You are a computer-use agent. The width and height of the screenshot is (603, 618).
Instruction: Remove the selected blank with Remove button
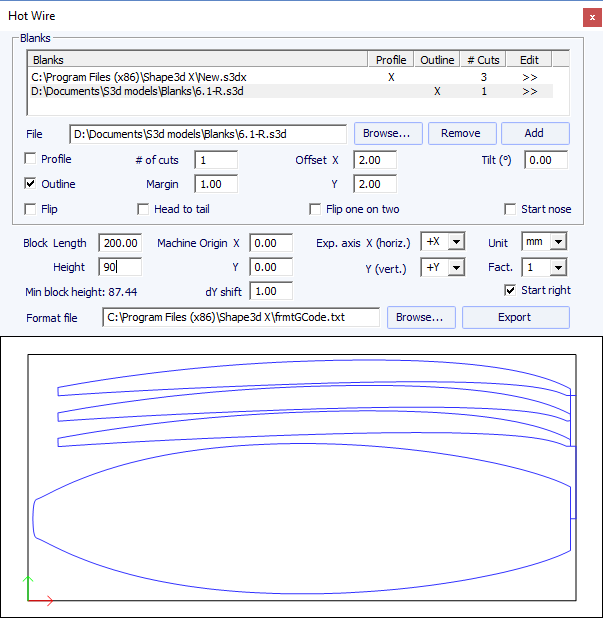[x=461, y=134]
